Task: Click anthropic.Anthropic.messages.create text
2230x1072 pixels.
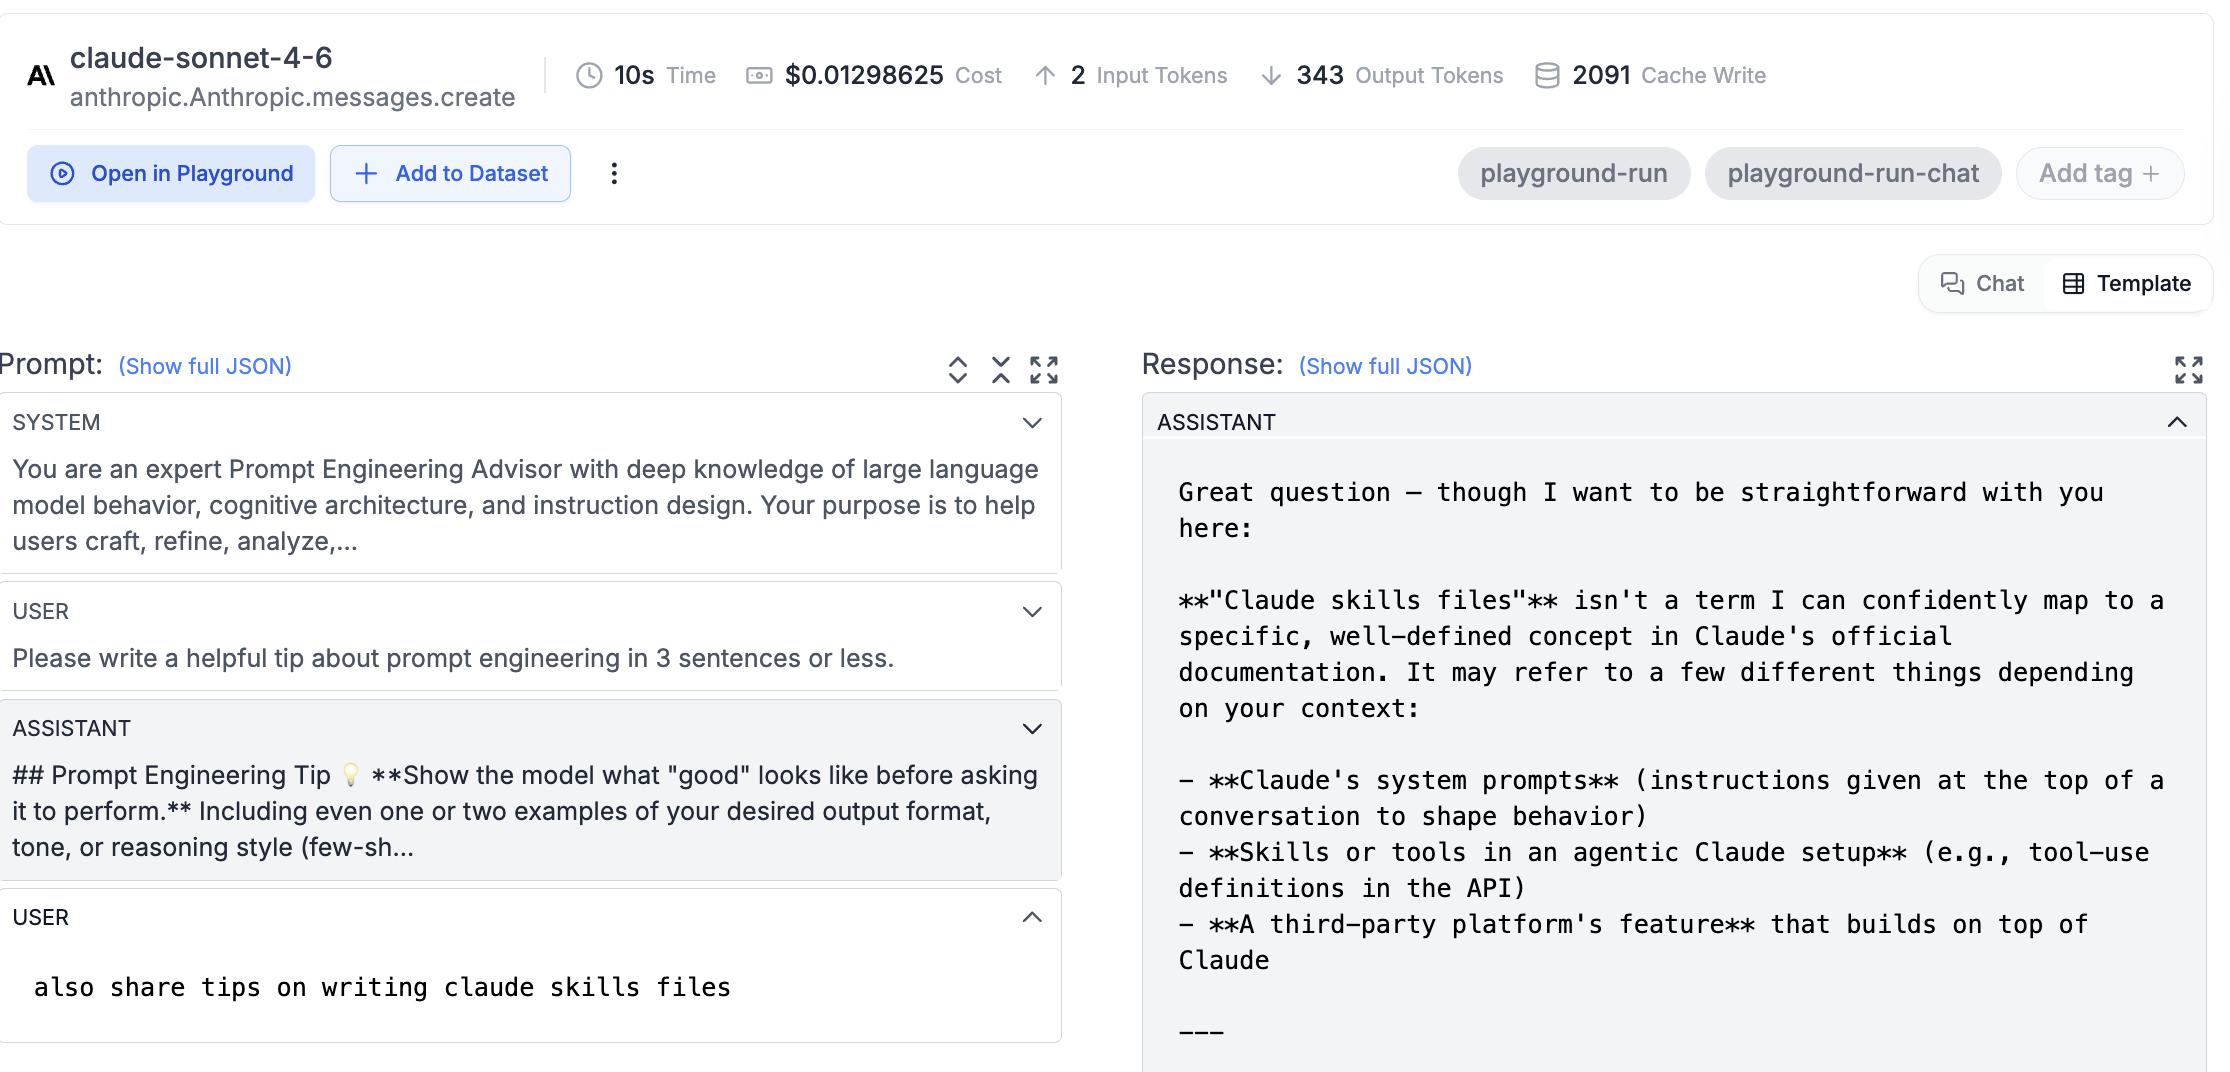Action: [x=292, y=98]
